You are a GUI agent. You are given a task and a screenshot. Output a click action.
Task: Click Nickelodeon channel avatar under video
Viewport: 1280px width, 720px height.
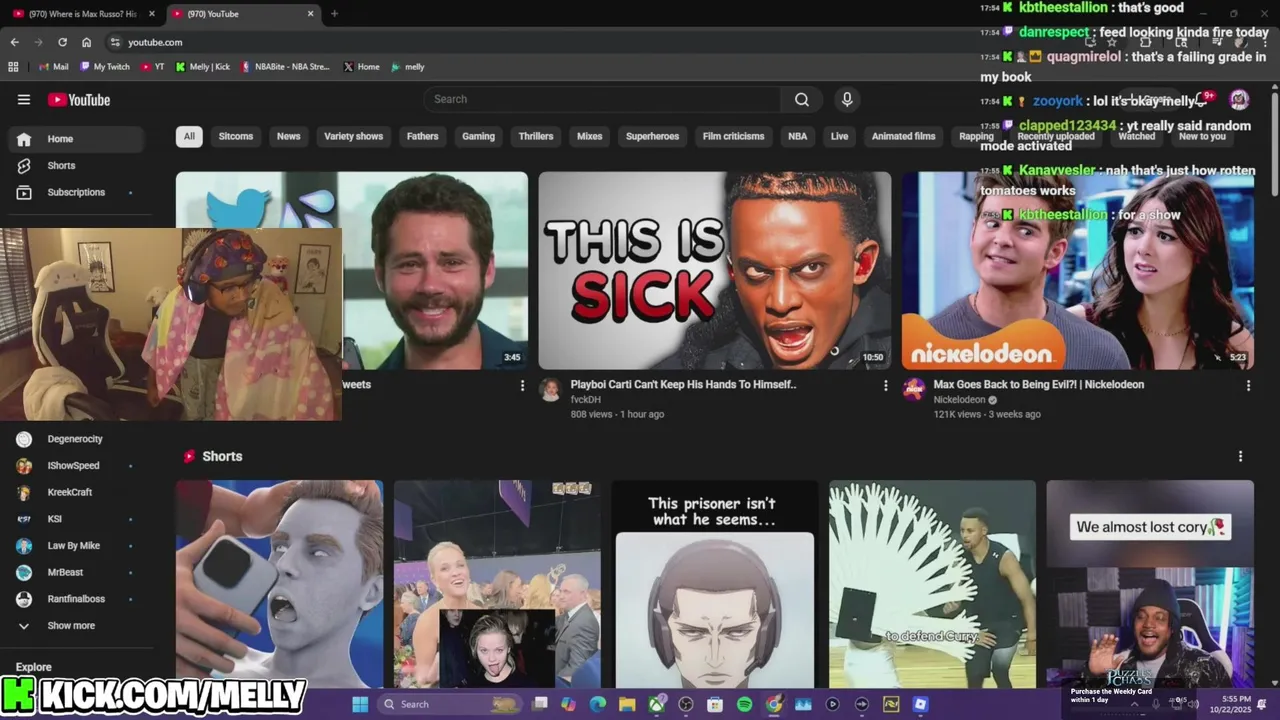pos(913,390)
